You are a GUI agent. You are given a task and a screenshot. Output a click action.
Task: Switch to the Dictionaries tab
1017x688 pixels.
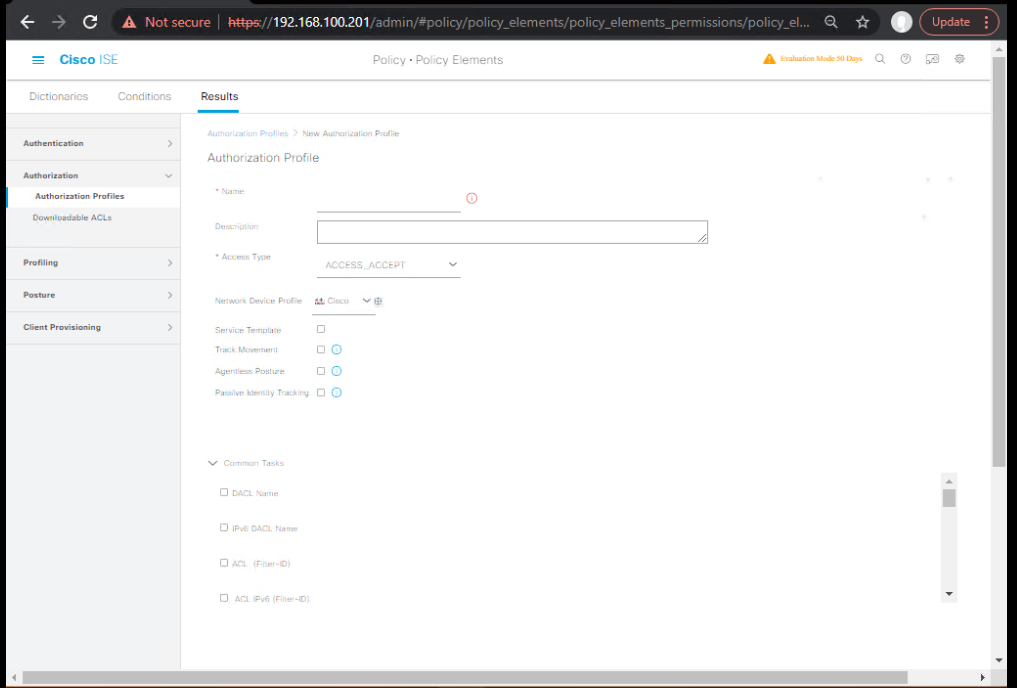58,96
